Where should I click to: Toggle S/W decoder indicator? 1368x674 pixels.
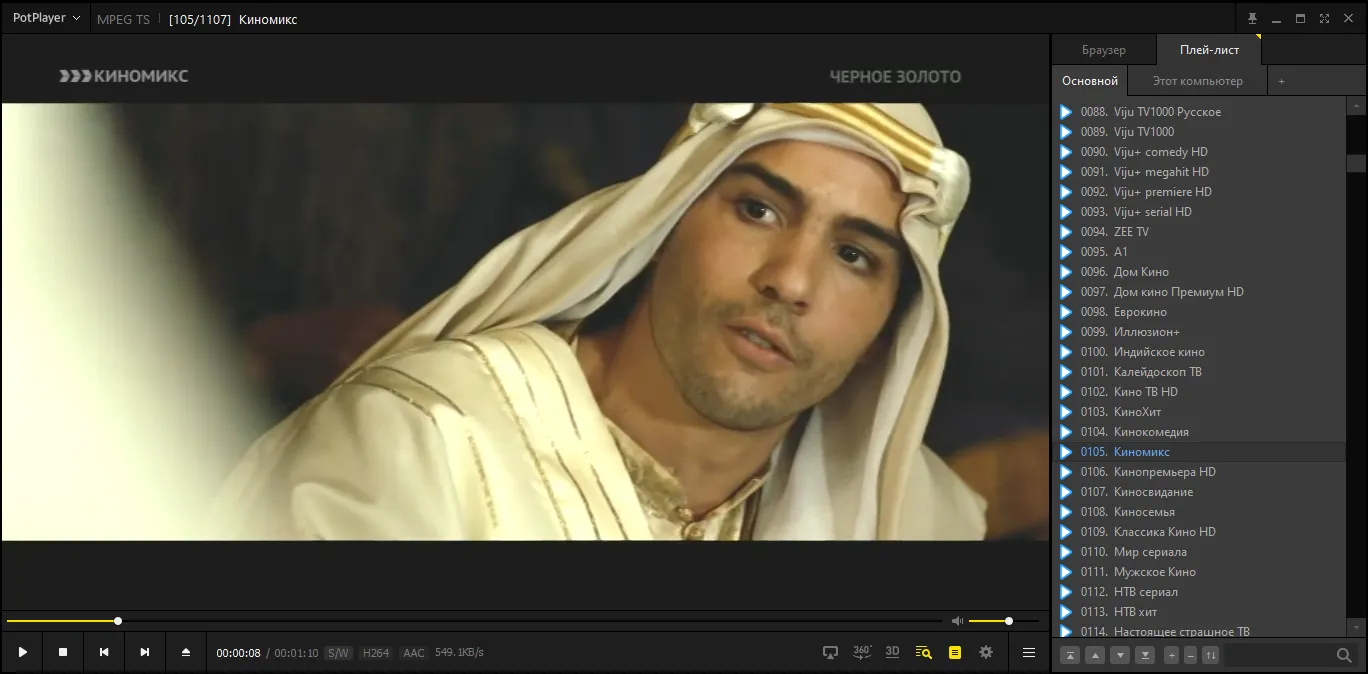(x=338, y=653)
